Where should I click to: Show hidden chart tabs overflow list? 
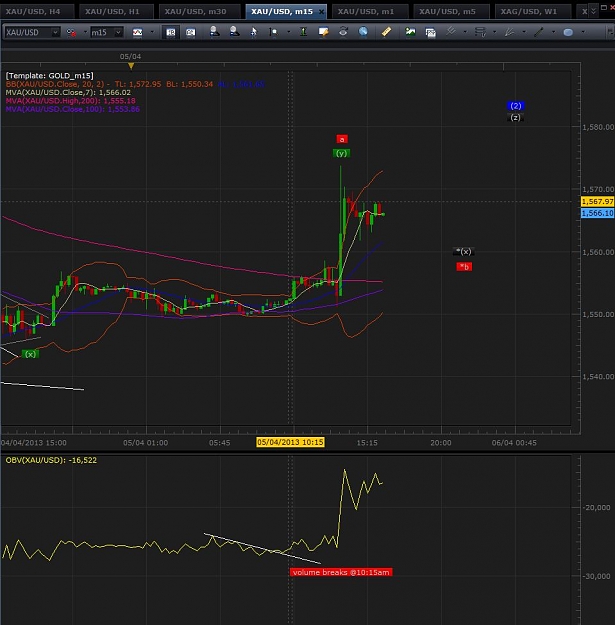(x=593, y=11)
